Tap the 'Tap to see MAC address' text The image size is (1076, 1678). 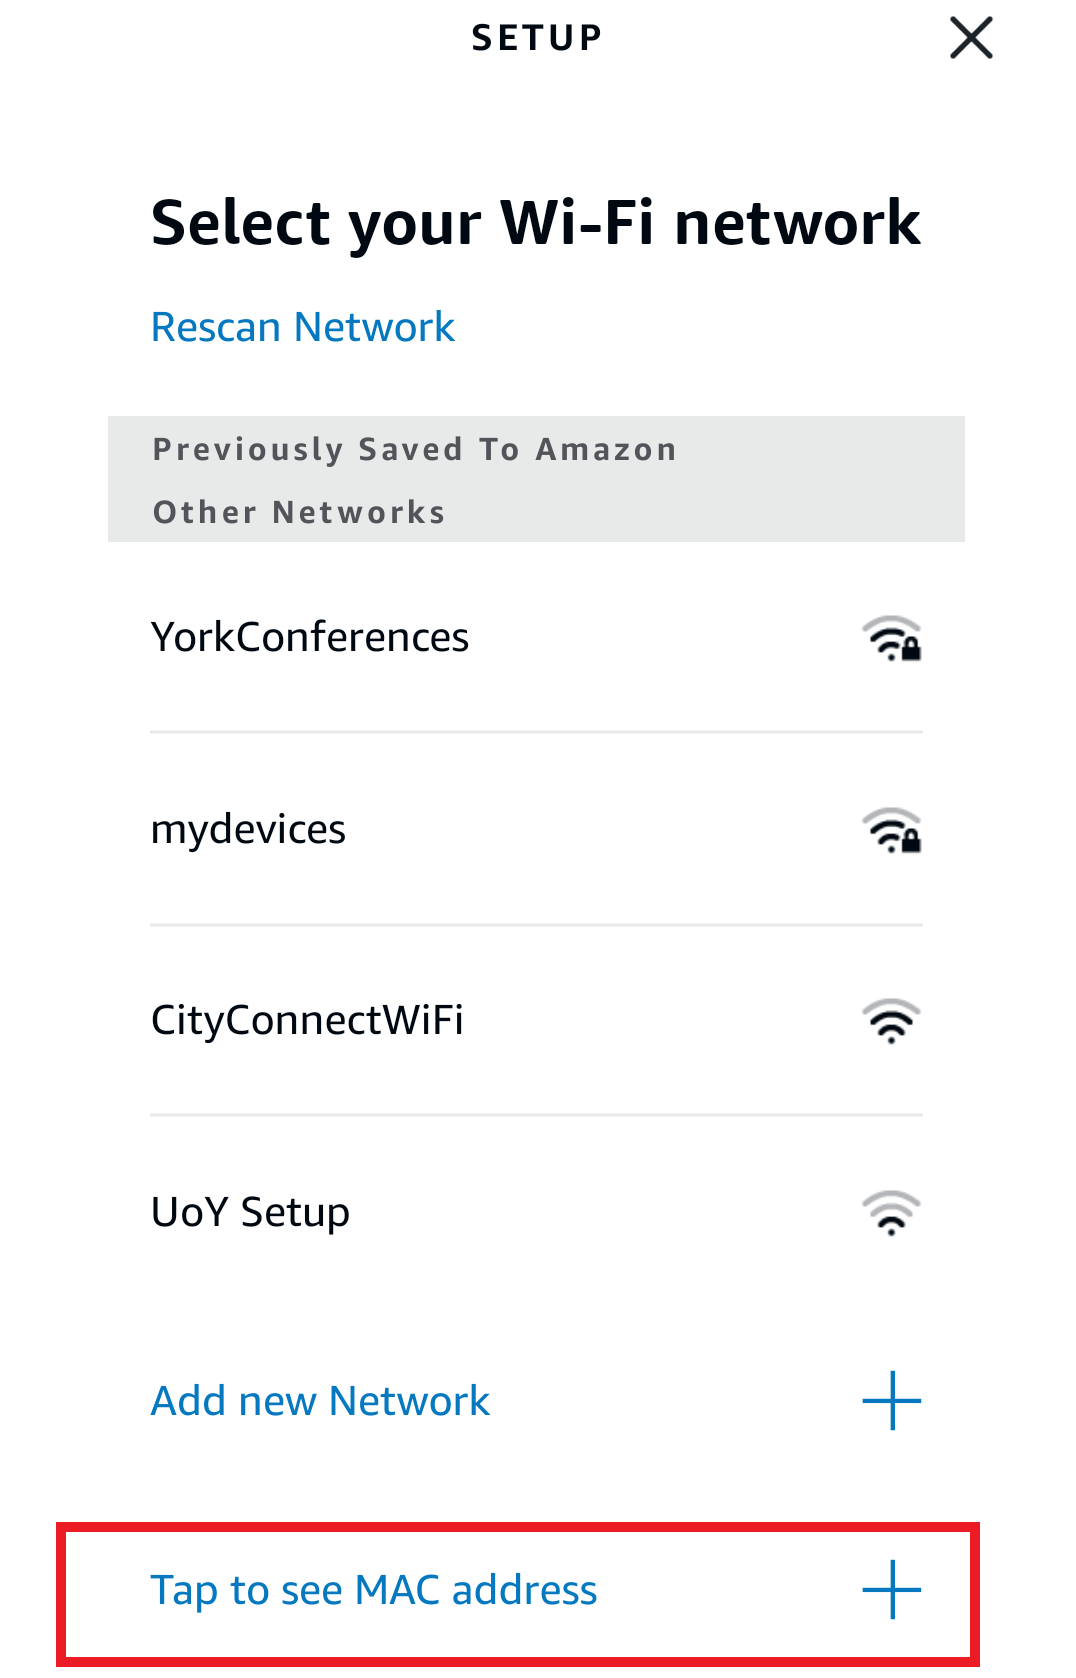(x=374, y=1590)
